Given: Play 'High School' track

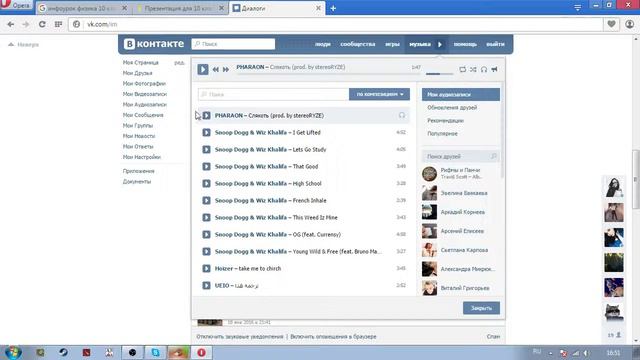Looking at the screenshot, I should coord(207,184).
